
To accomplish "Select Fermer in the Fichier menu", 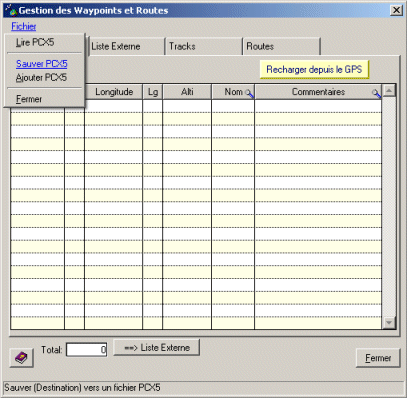I will pyautogui.click(x=29, y=99).
